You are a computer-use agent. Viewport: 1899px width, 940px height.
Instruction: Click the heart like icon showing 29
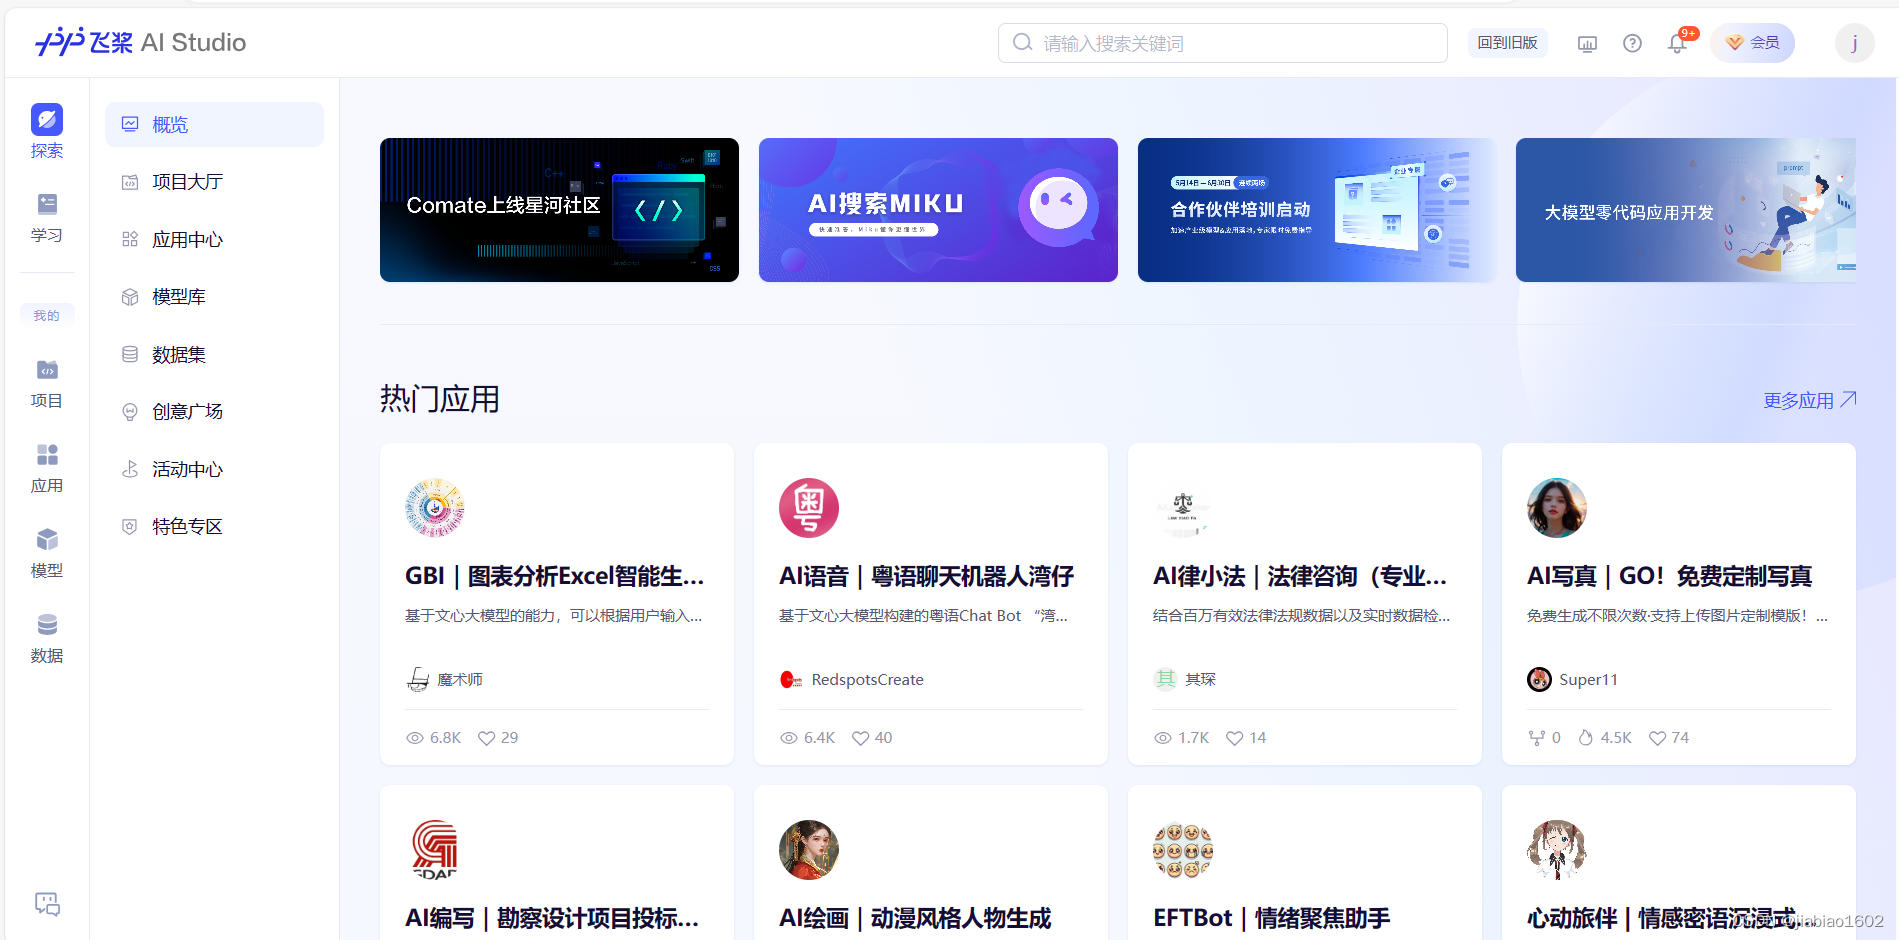pyautogui.click(x=486, y=738)
